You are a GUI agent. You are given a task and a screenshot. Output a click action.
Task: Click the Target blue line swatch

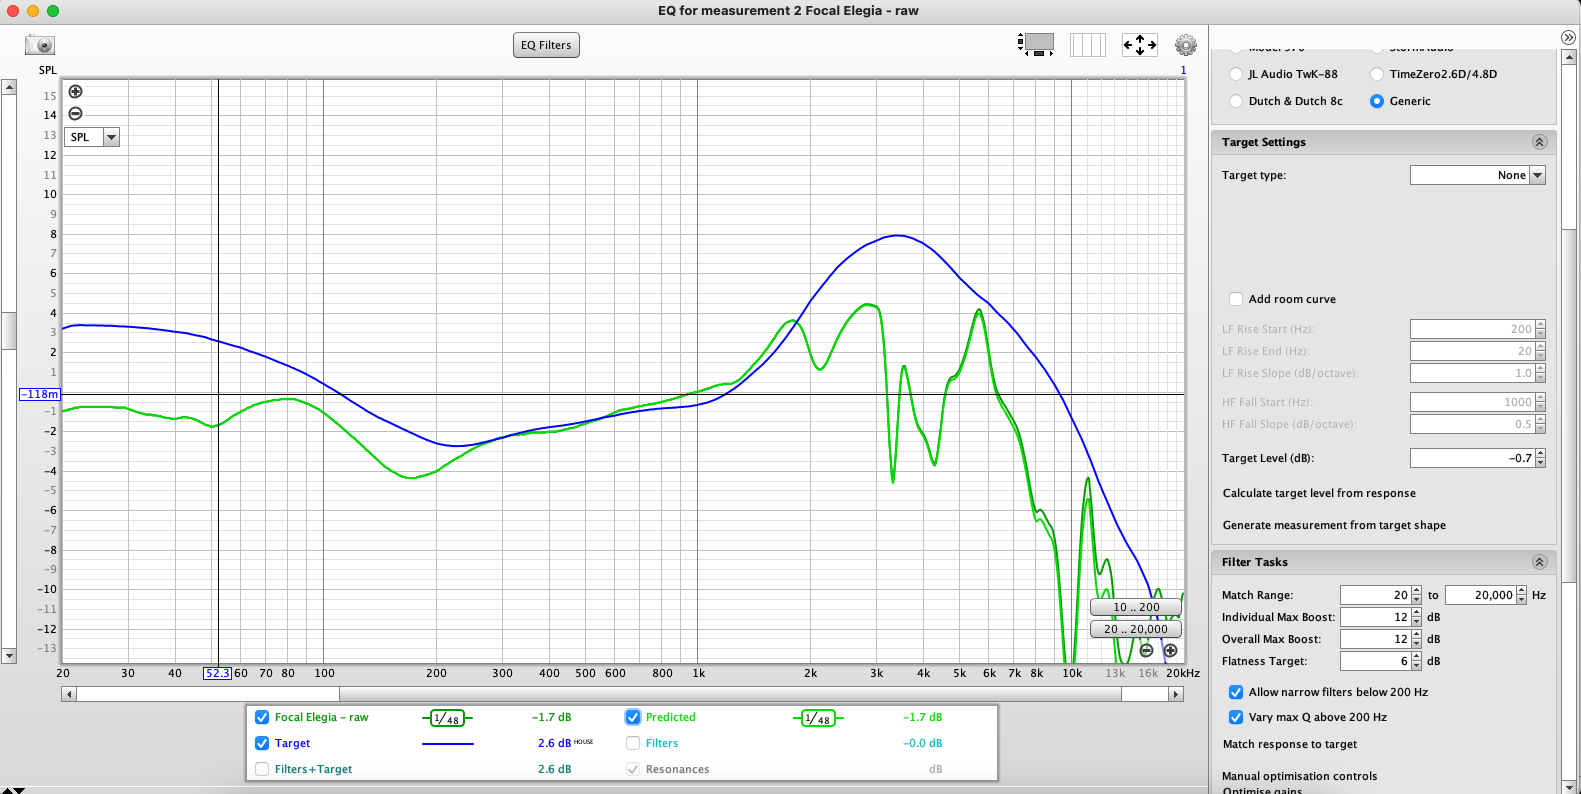pyautogui.click(x=447, y=744)
